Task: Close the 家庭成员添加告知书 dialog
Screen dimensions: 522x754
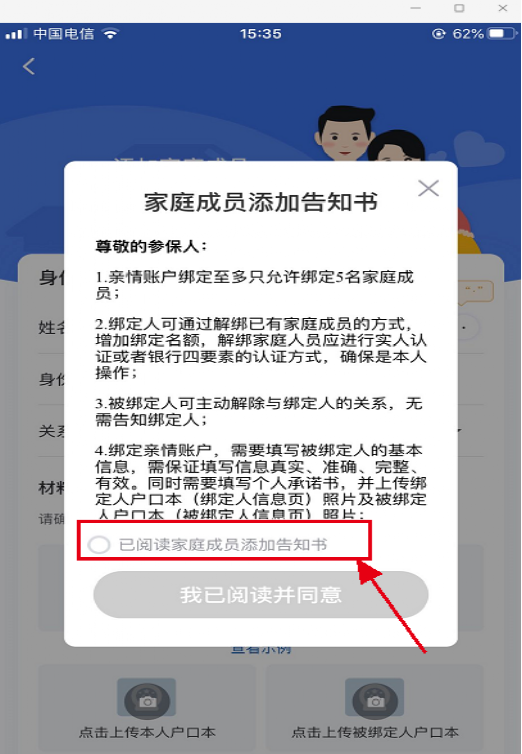Action: [428, 188]
